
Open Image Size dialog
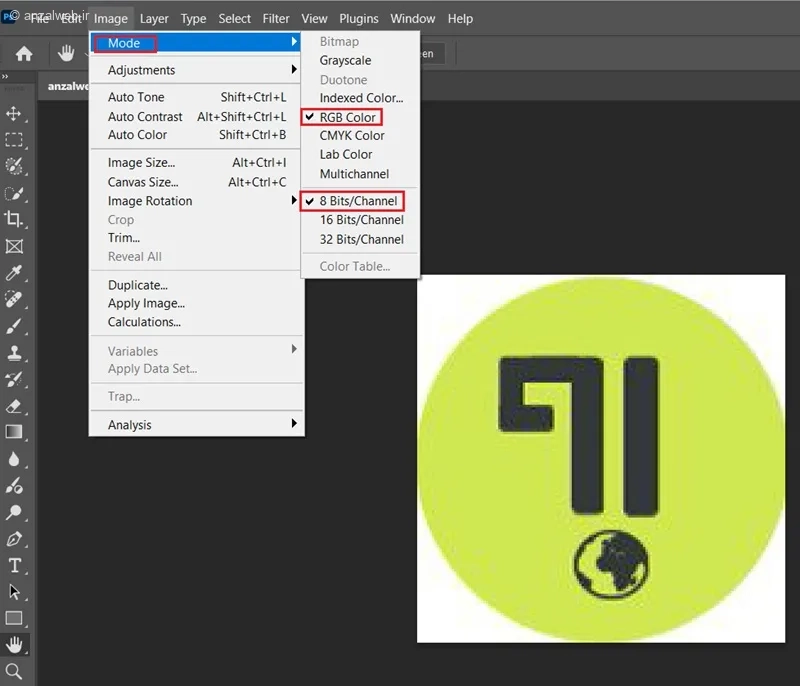[x=196, y=163]
